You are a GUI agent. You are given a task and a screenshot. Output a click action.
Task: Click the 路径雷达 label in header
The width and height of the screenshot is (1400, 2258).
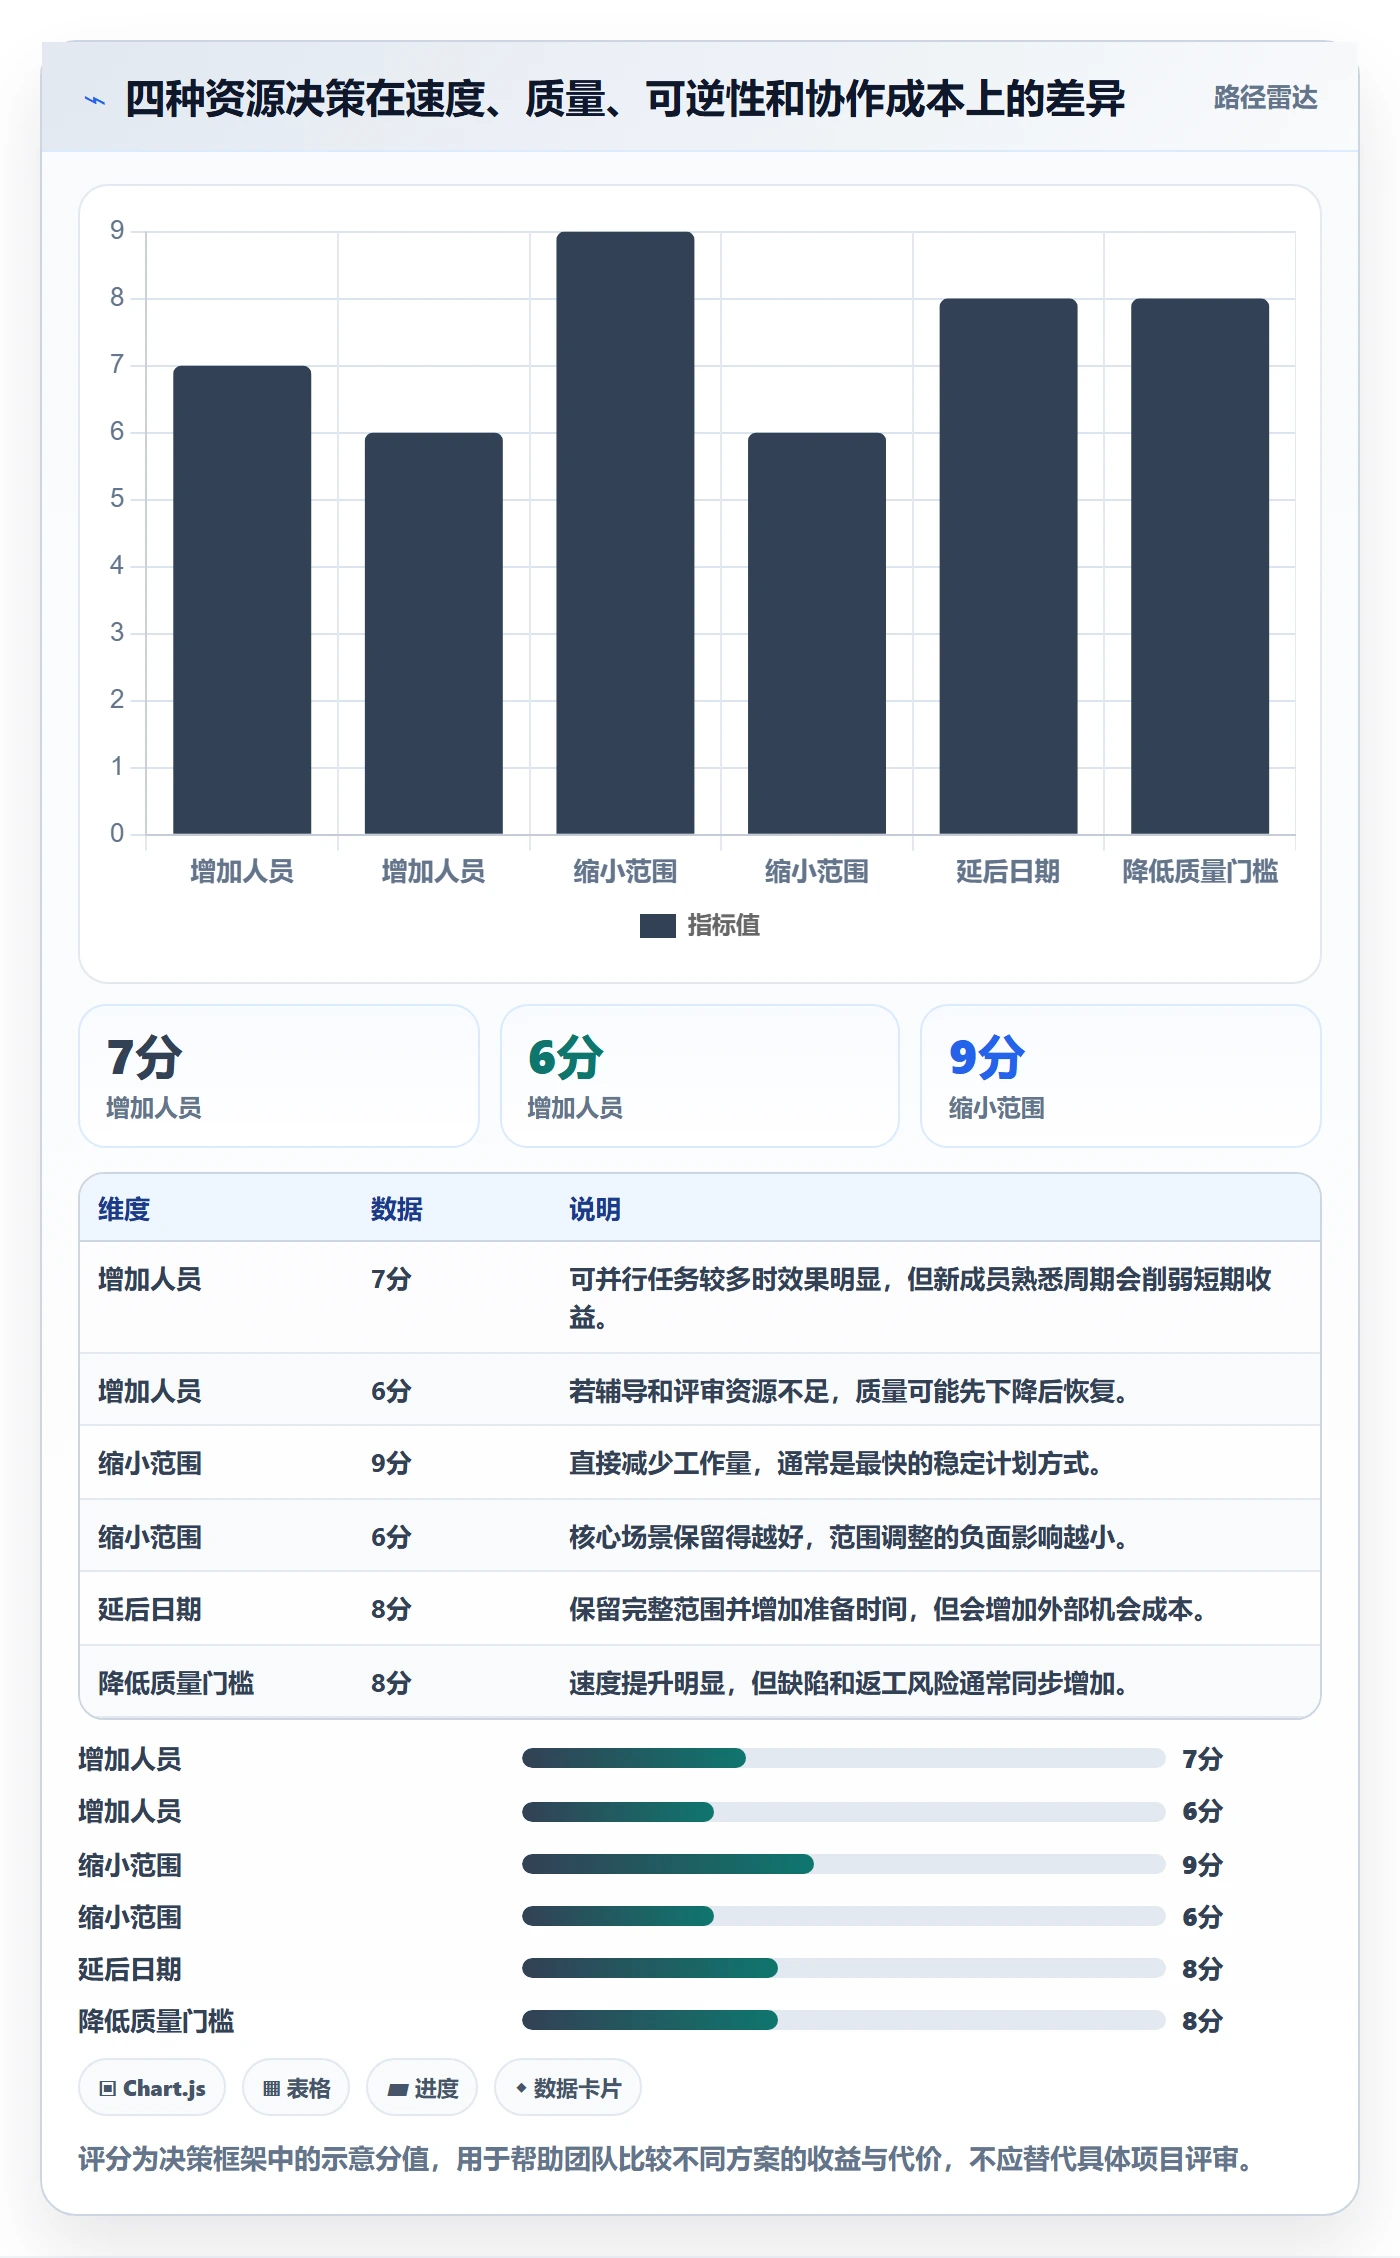(1265, 98)
